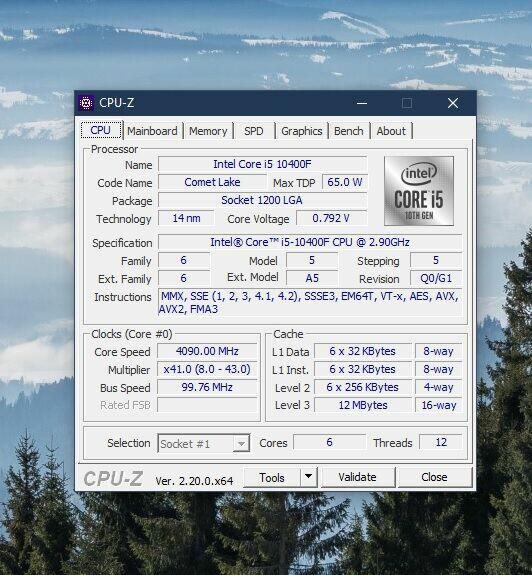Viewport: 532px width, 575px height.
Task: Expand the Tools dropdown arrow
Action: pyautogui.click(x=309, y=477)
